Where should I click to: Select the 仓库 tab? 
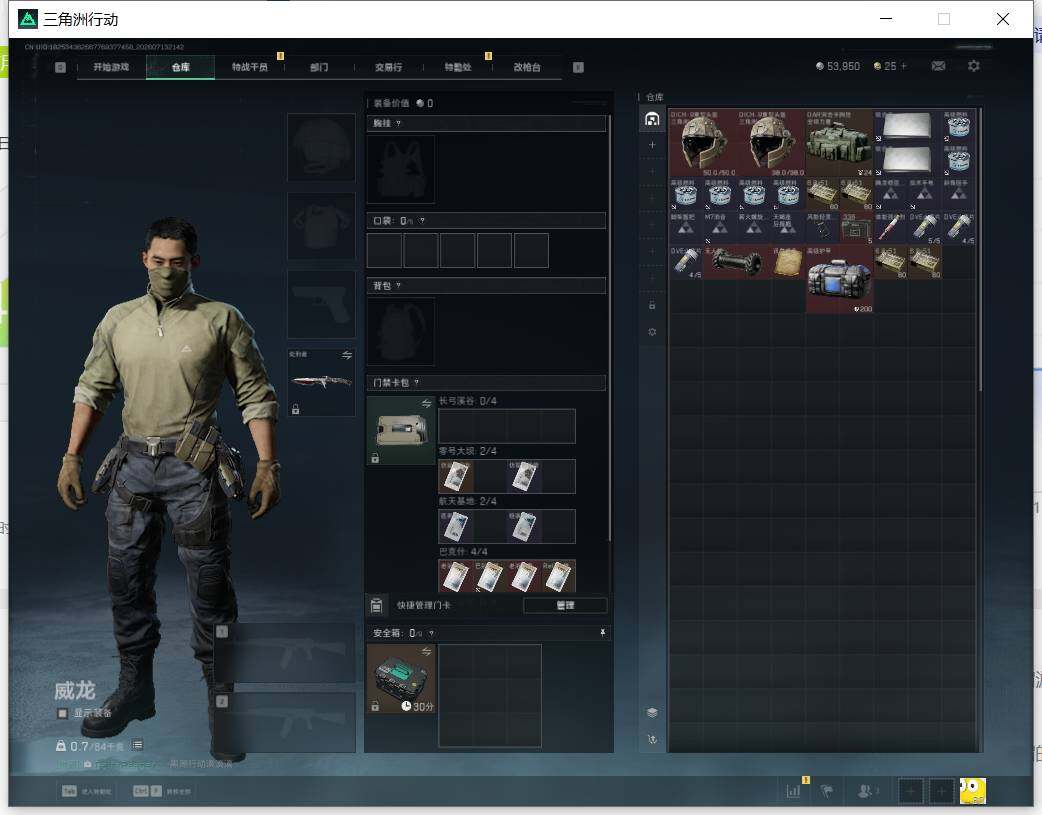[x=180, y=67]
